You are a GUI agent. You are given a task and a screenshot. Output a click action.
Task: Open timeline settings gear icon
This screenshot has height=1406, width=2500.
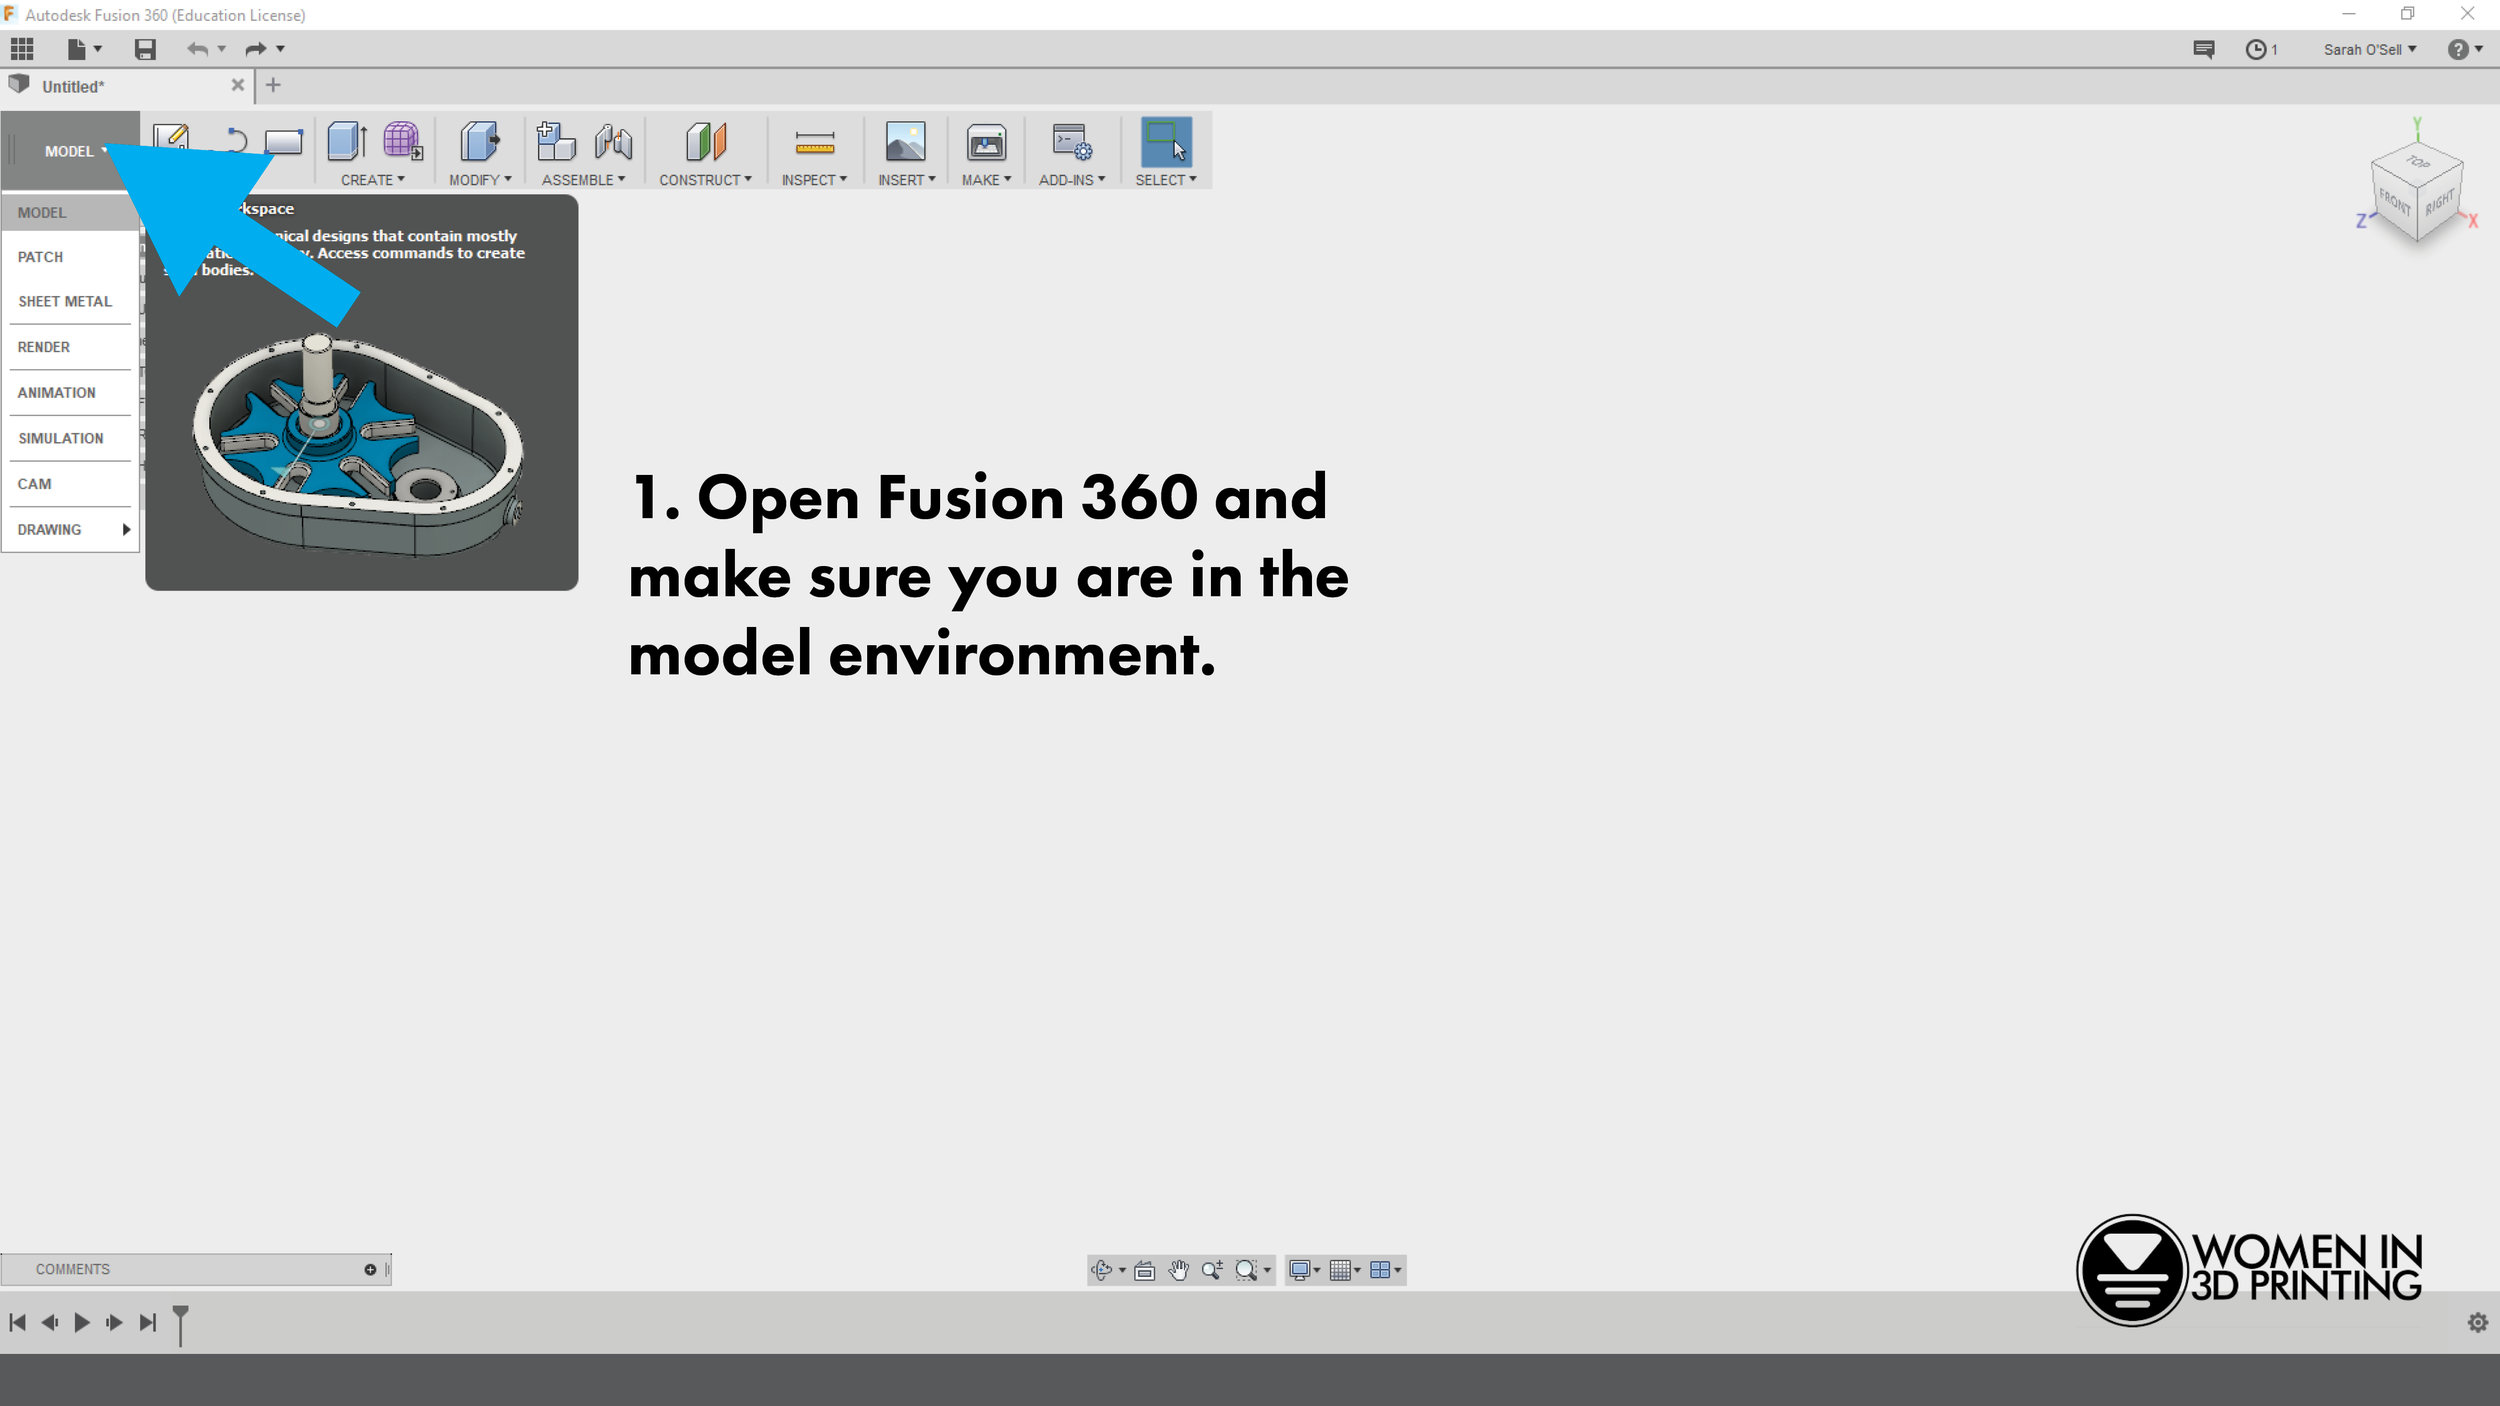pos(2477,1323)
